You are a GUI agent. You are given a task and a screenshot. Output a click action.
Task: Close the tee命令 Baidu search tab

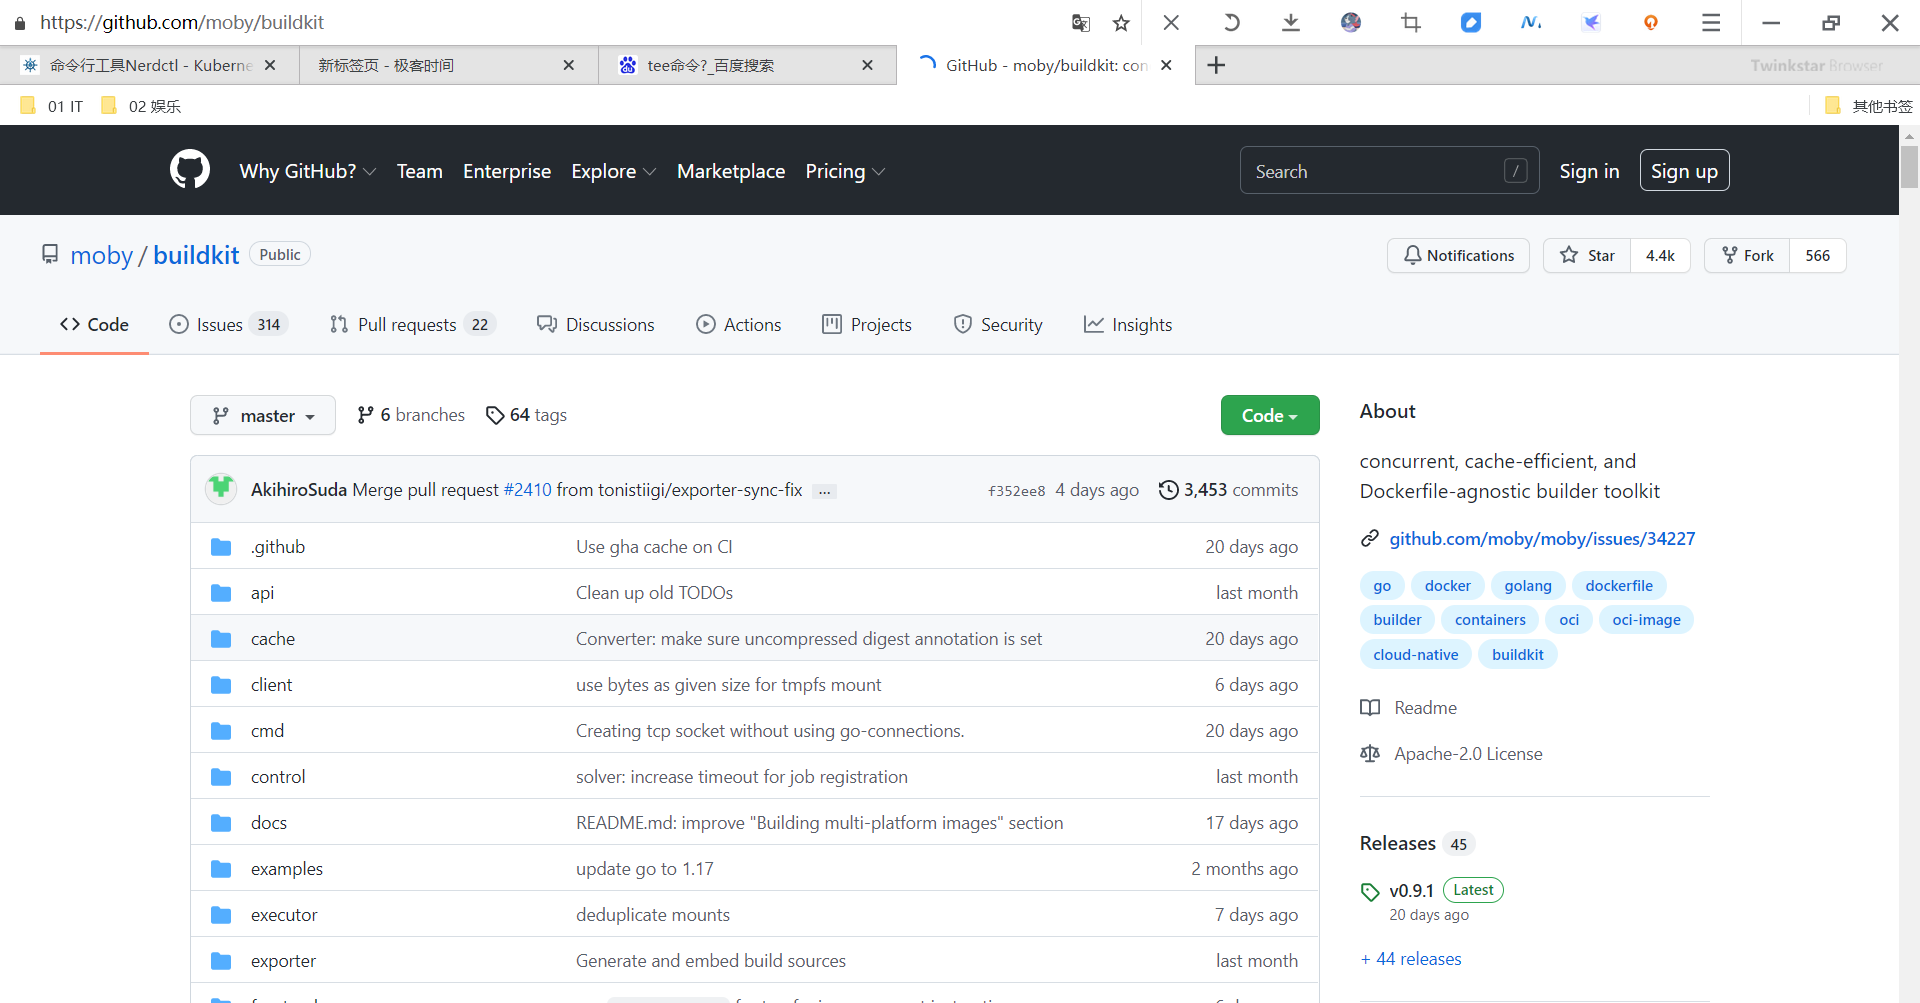[867, 65]
